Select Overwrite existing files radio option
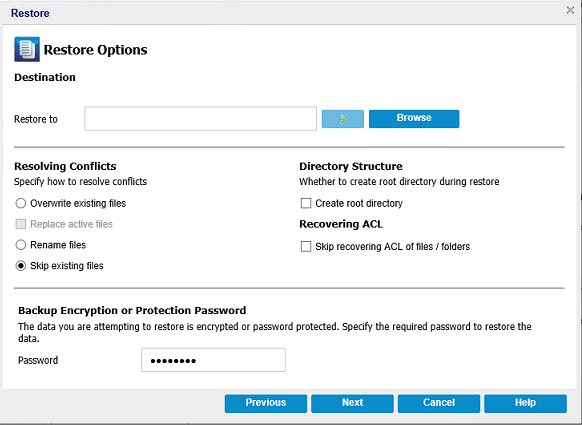This screenshot has width=582, height=425. click(x=21, y=203)
